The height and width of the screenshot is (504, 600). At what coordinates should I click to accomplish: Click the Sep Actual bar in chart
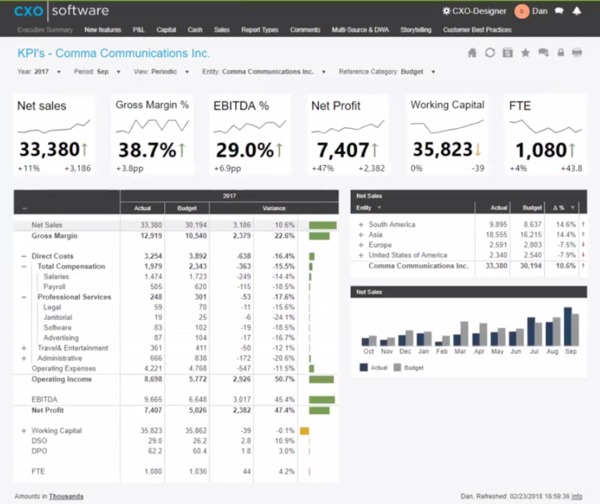tap(568, 326)
